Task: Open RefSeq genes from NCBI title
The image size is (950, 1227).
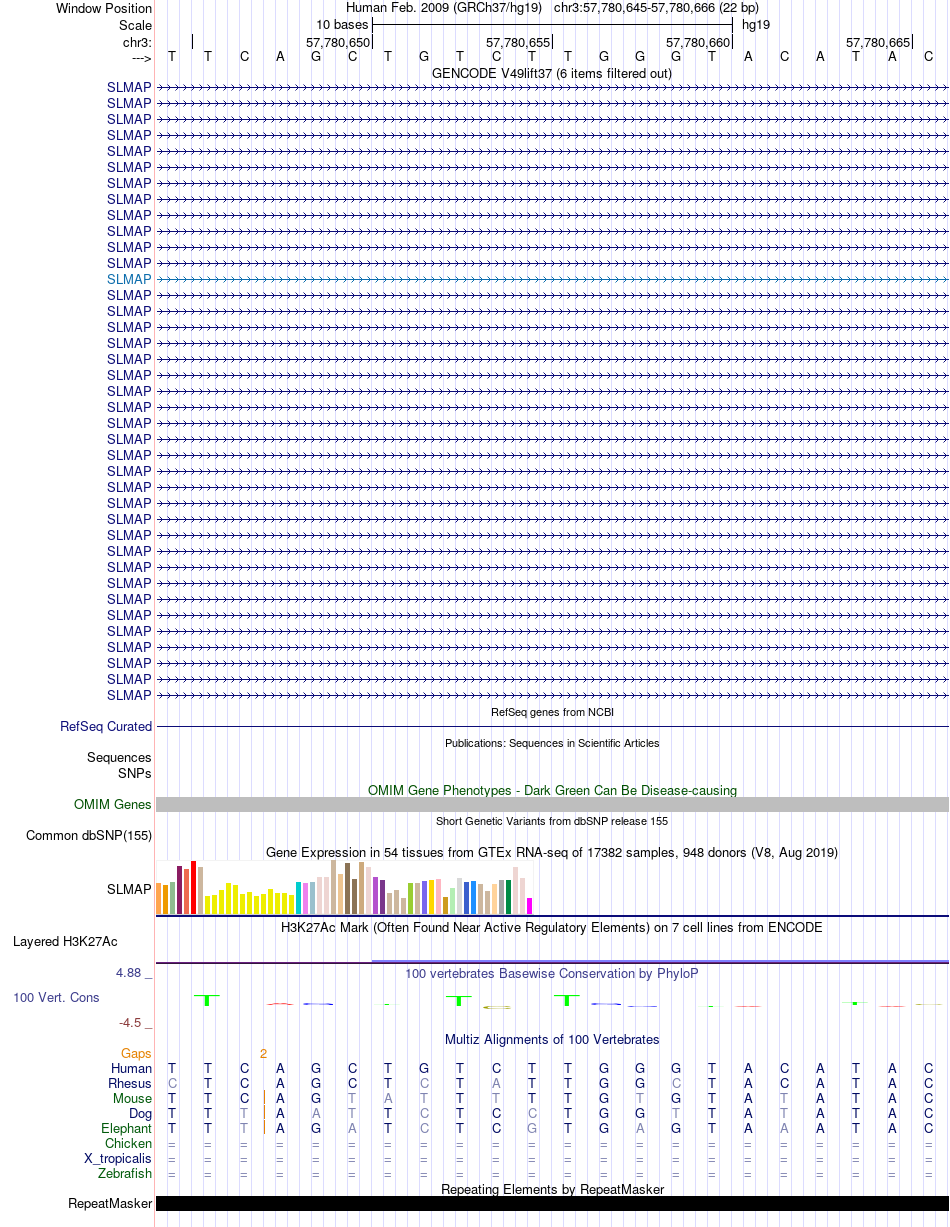Action: 552,712
